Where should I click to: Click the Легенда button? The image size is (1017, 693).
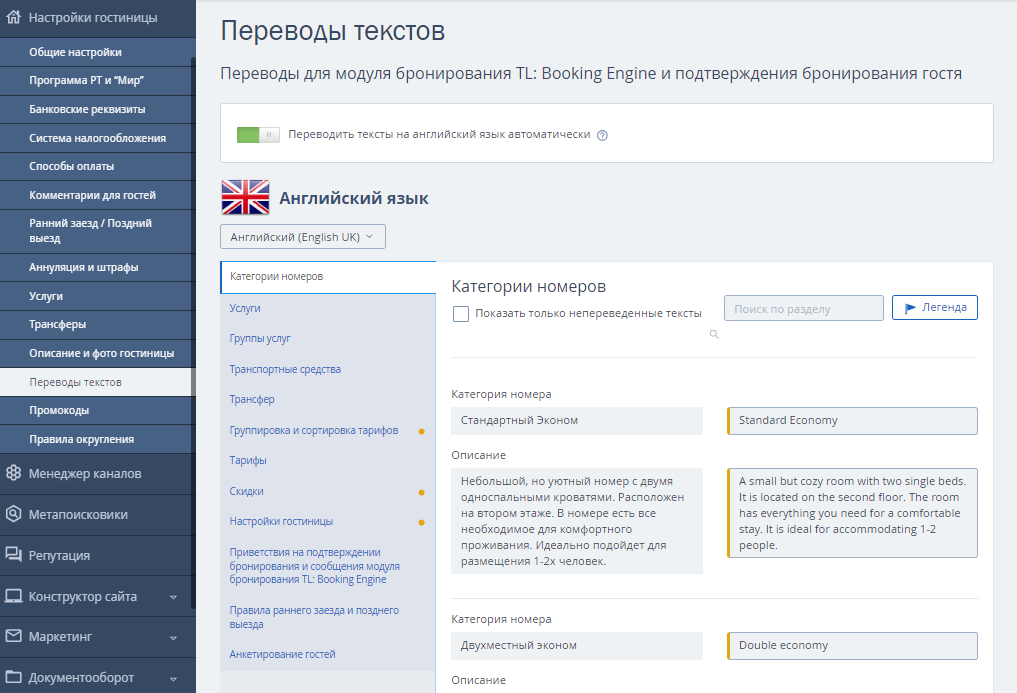point(935,308)
